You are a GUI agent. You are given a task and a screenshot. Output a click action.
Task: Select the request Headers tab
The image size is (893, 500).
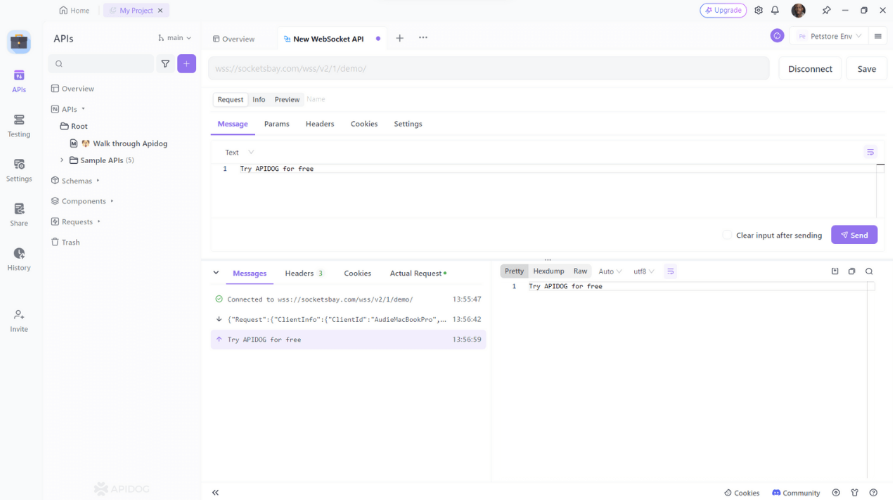(320, 124)
